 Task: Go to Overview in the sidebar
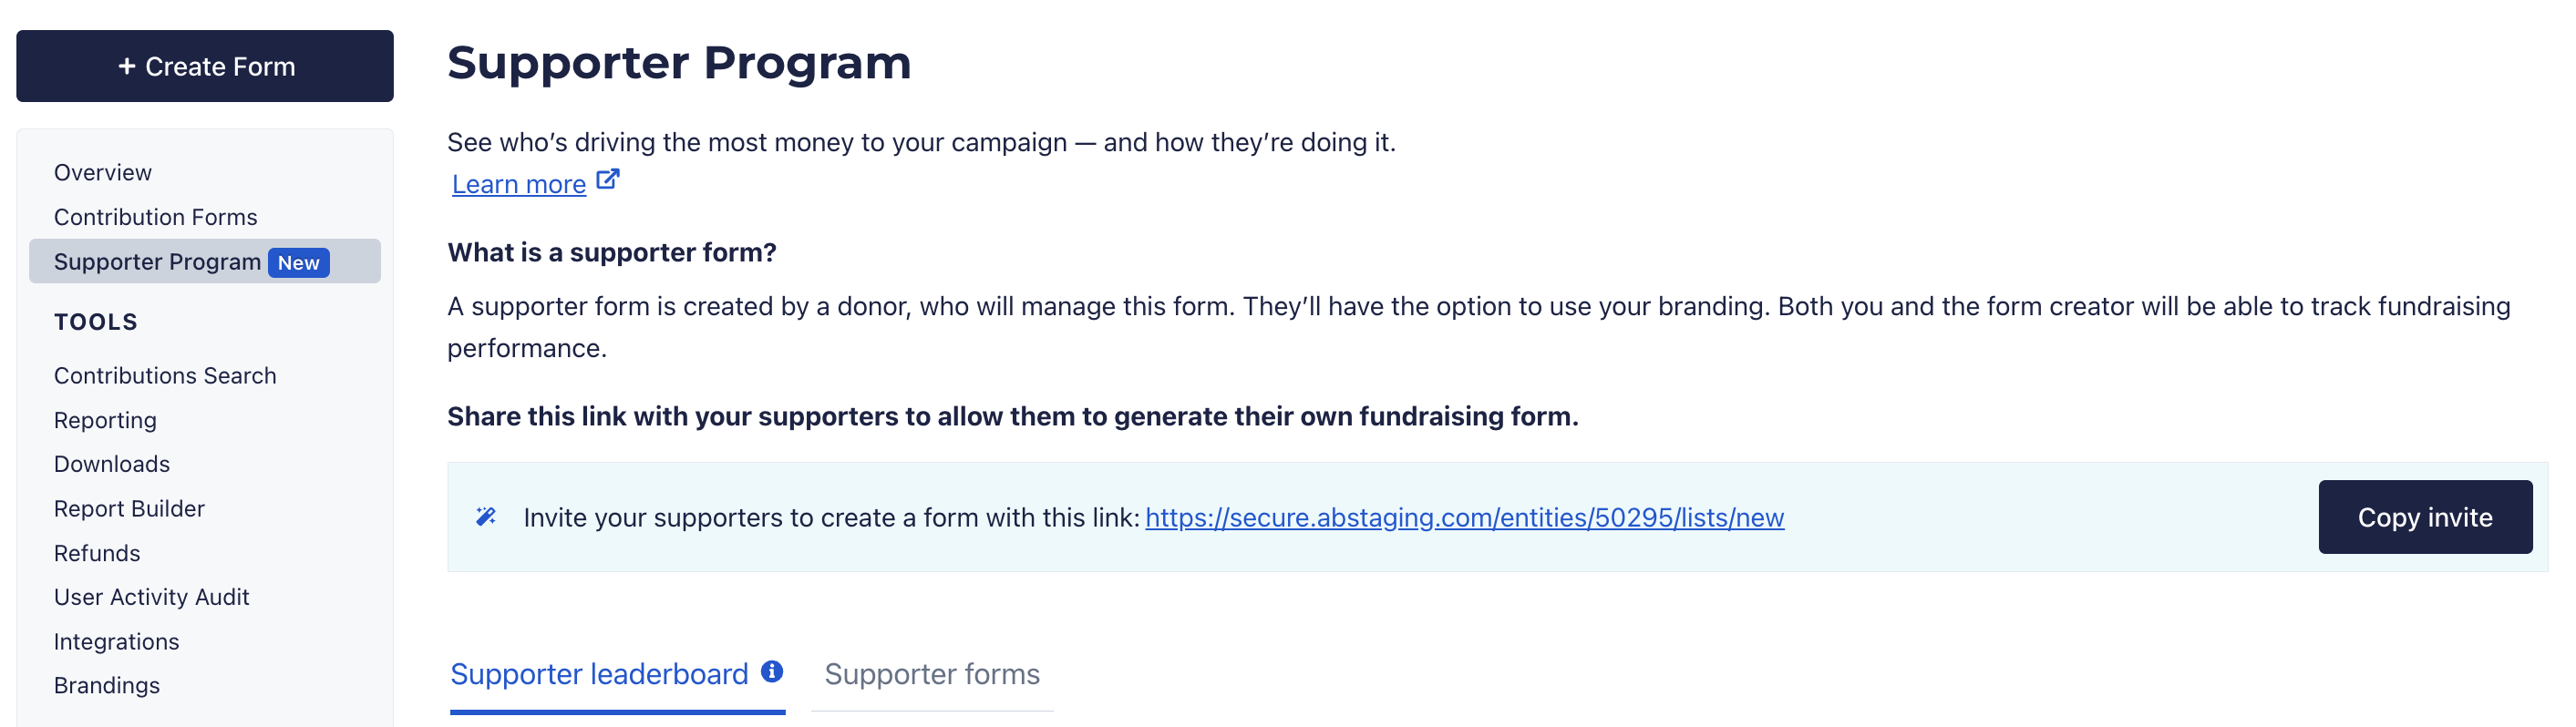103,172
